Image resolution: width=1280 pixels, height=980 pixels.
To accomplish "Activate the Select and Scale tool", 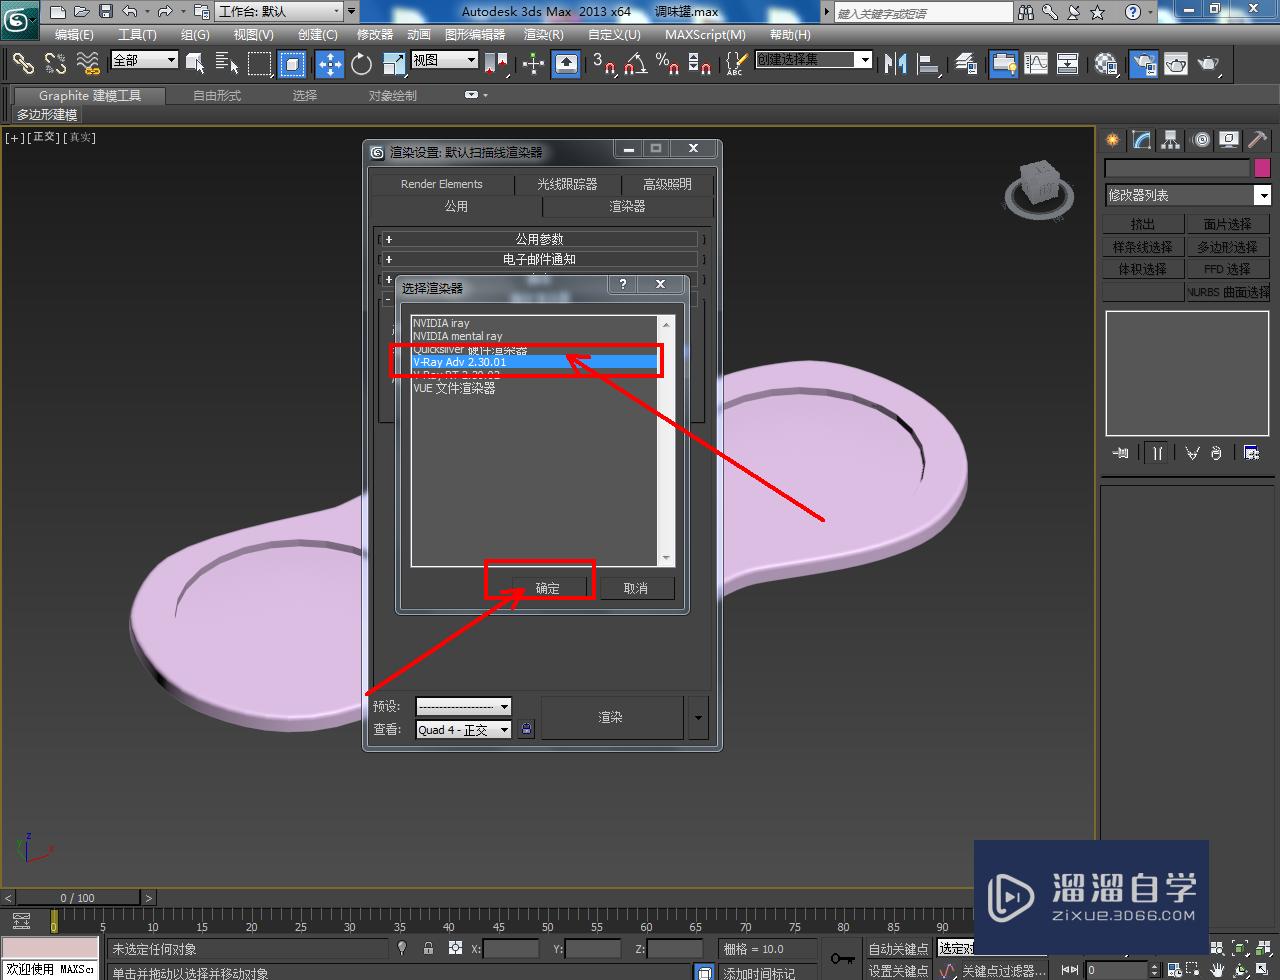I will coord(393,64).
